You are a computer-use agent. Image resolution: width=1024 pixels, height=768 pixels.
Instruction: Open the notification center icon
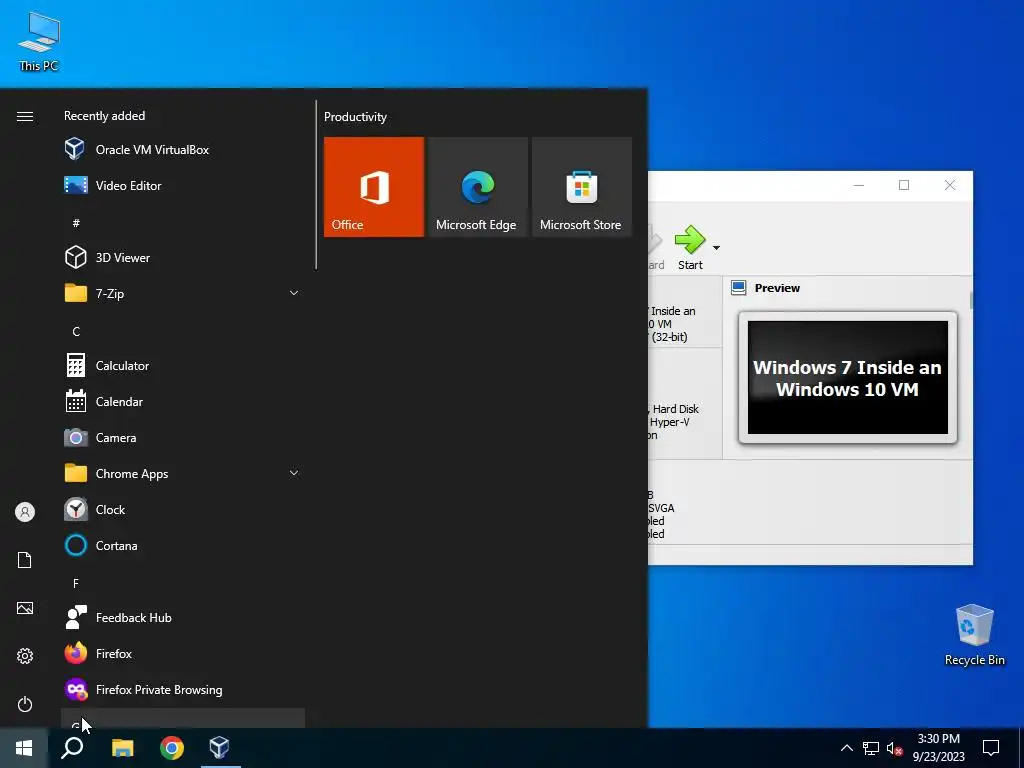click(991, 748)
